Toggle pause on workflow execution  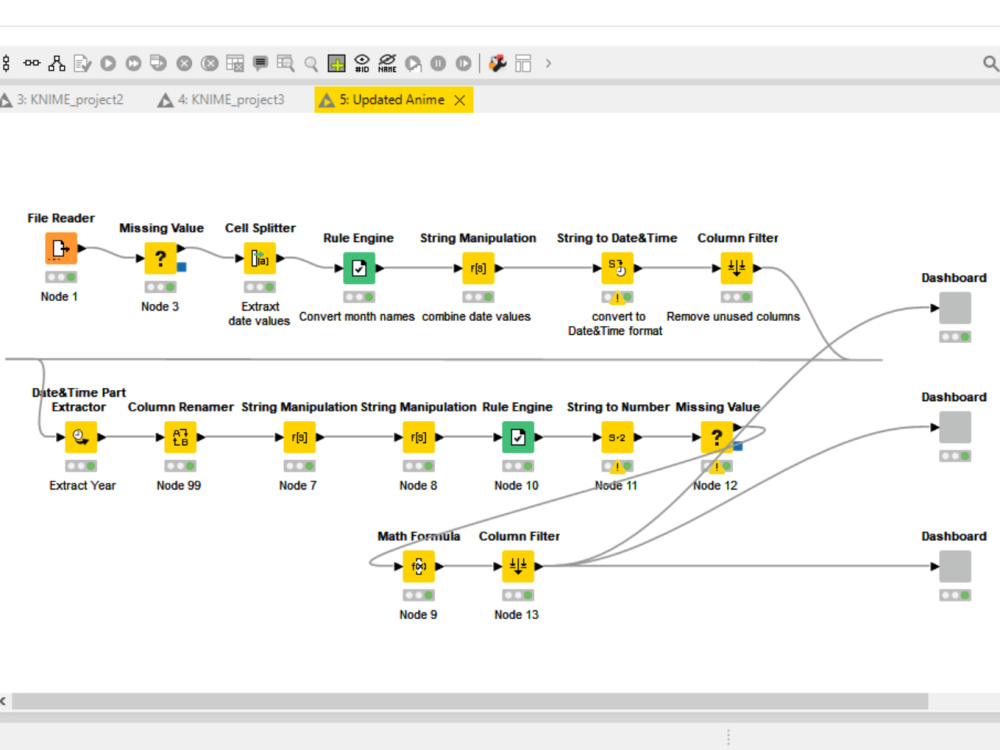[437, 63]
